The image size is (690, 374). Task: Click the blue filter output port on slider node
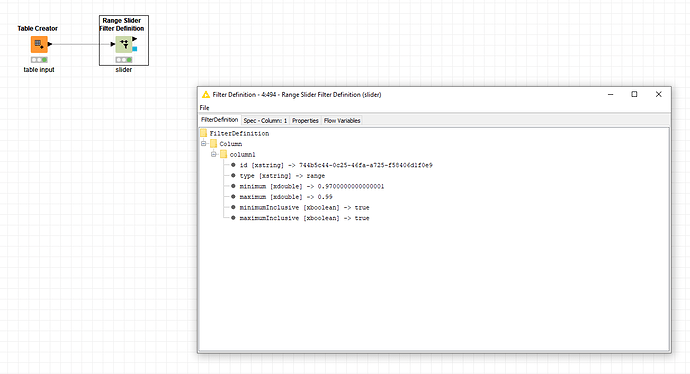point(135,49)
